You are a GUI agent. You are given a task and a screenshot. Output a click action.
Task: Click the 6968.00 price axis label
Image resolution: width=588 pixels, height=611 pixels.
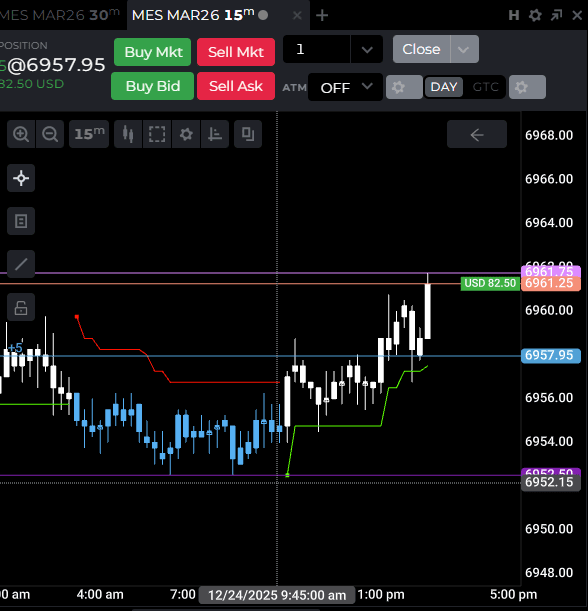[549, 135]
